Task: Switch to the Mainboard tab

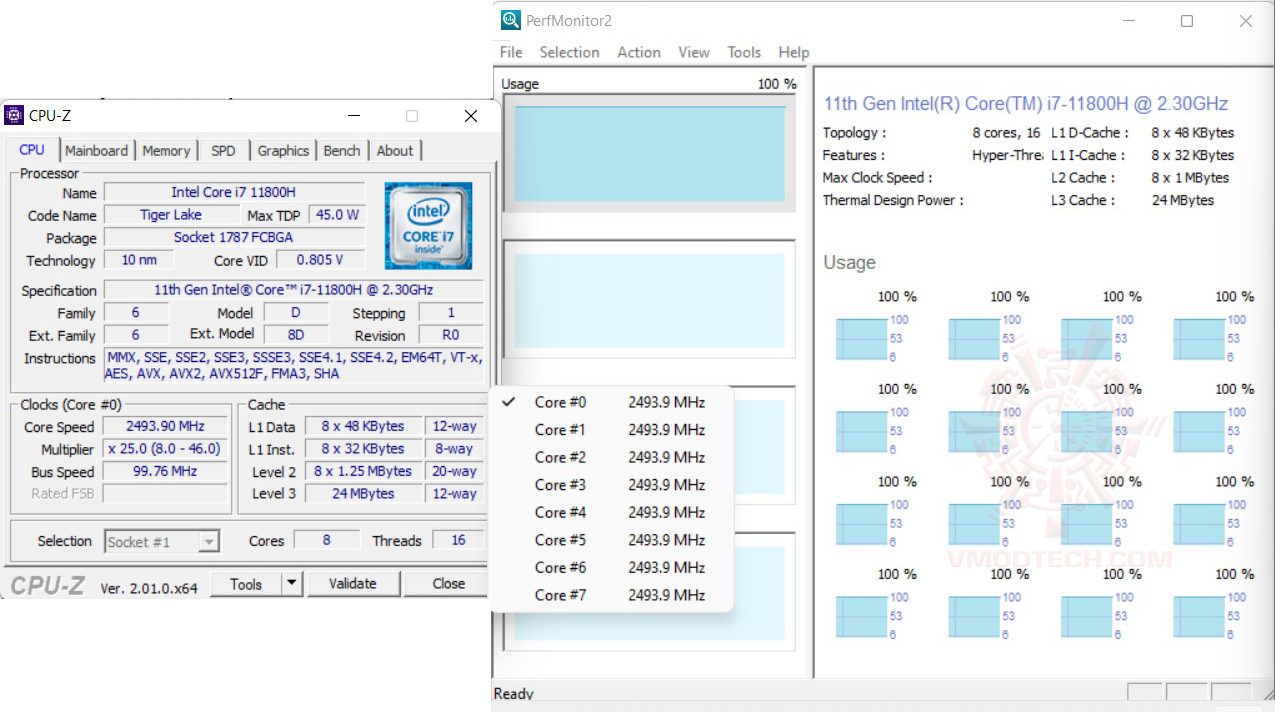Action: (96, 151)
